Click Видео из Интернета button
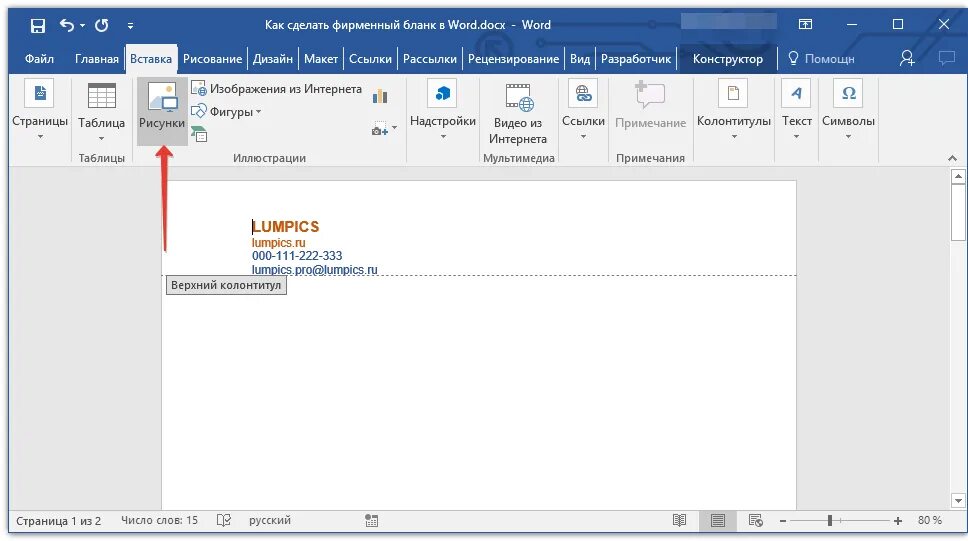This screenshot has width=968, height=541. (518, 112)
